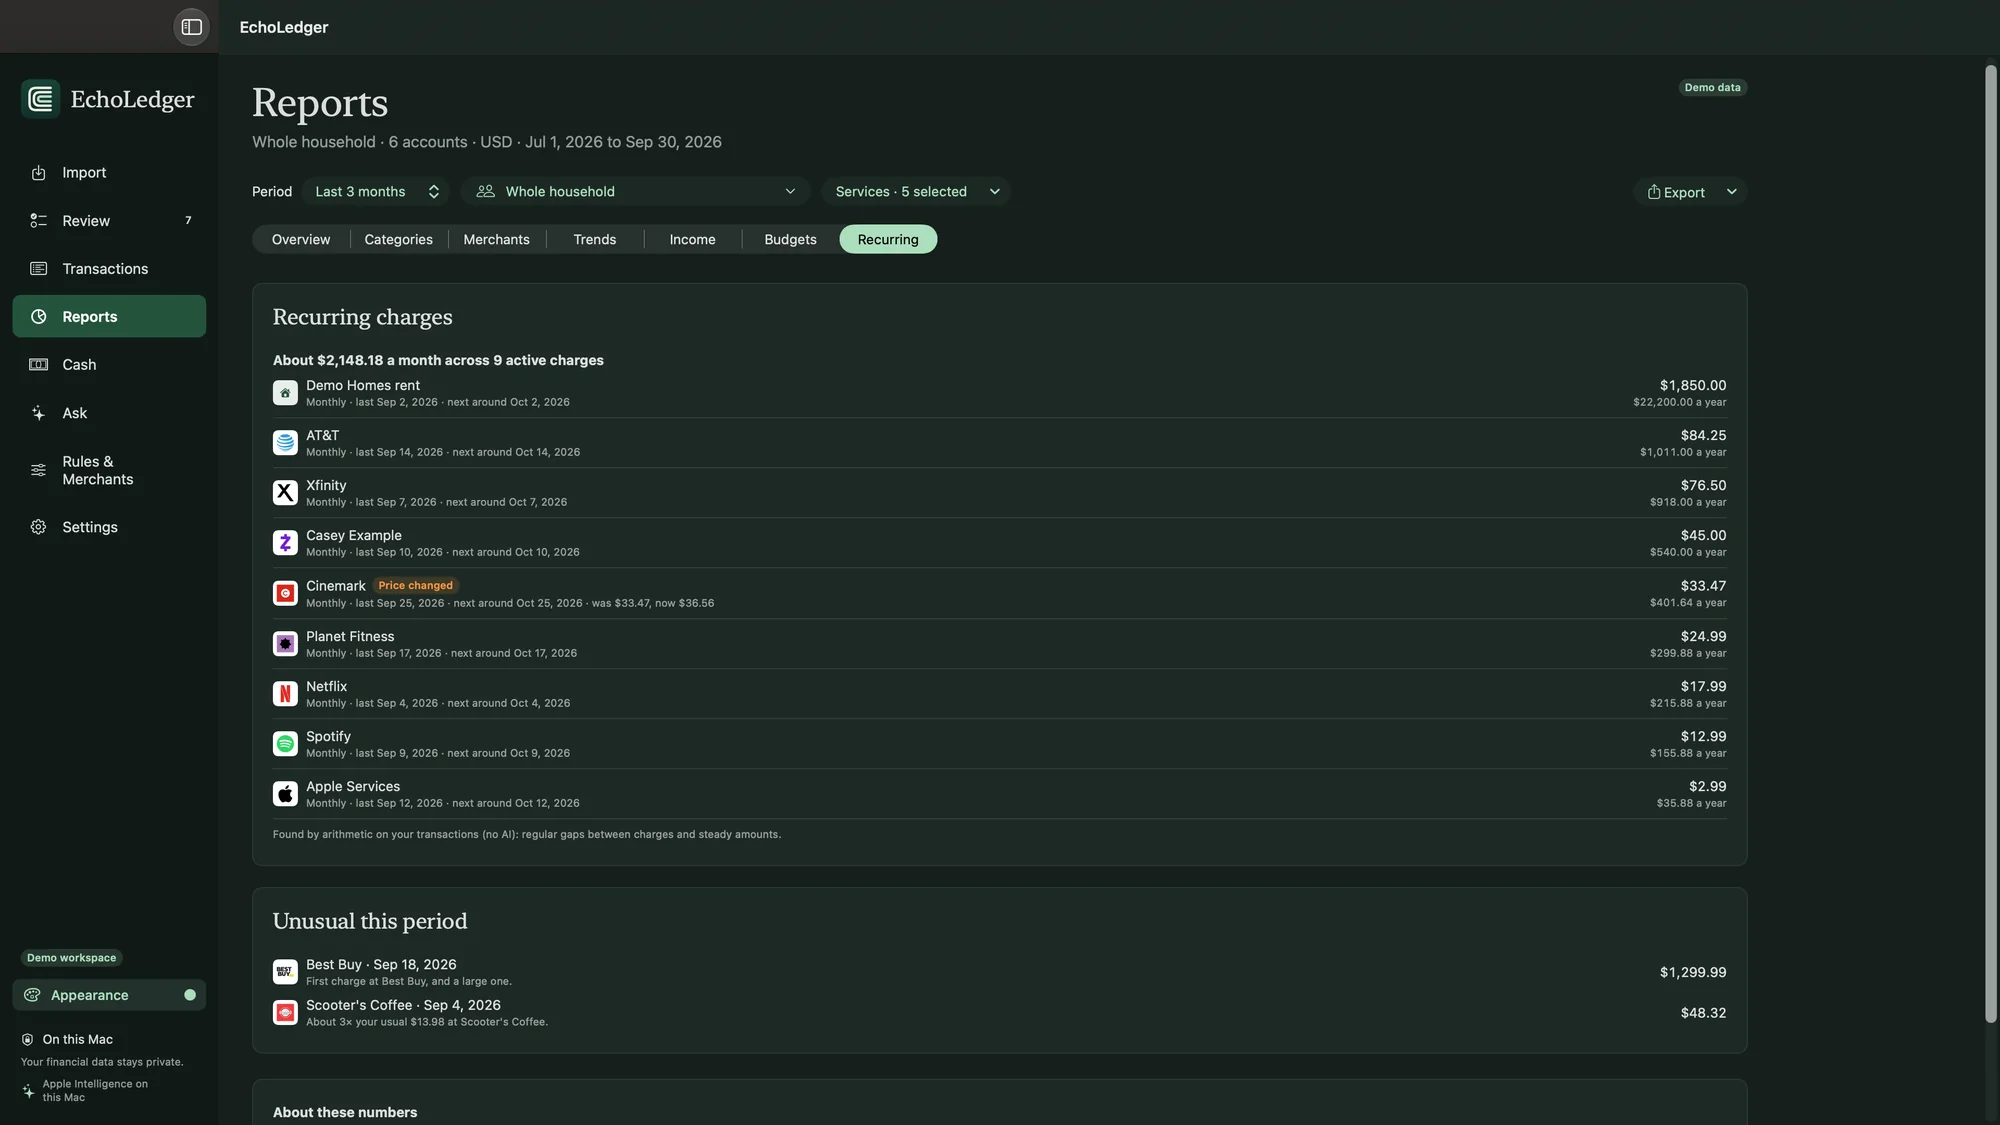Open the Appearance button
Image resolution: width=2000 pixels, height=1125 pixels.
point(109,995)
